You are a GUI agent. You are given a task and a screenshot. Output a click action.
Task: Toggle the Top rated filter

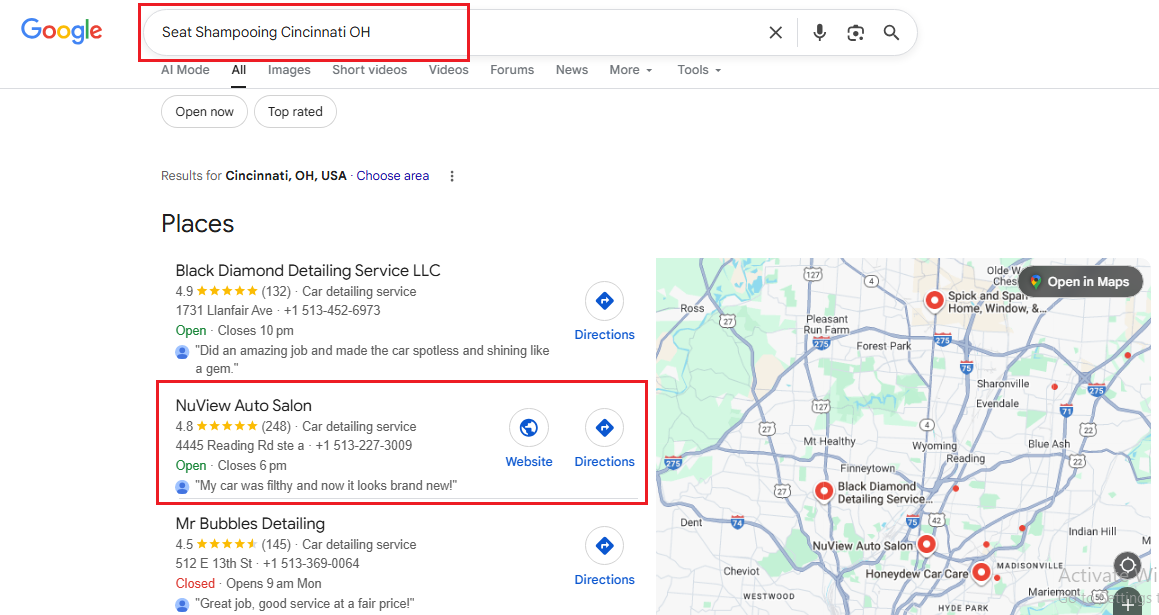pos(295,112)
